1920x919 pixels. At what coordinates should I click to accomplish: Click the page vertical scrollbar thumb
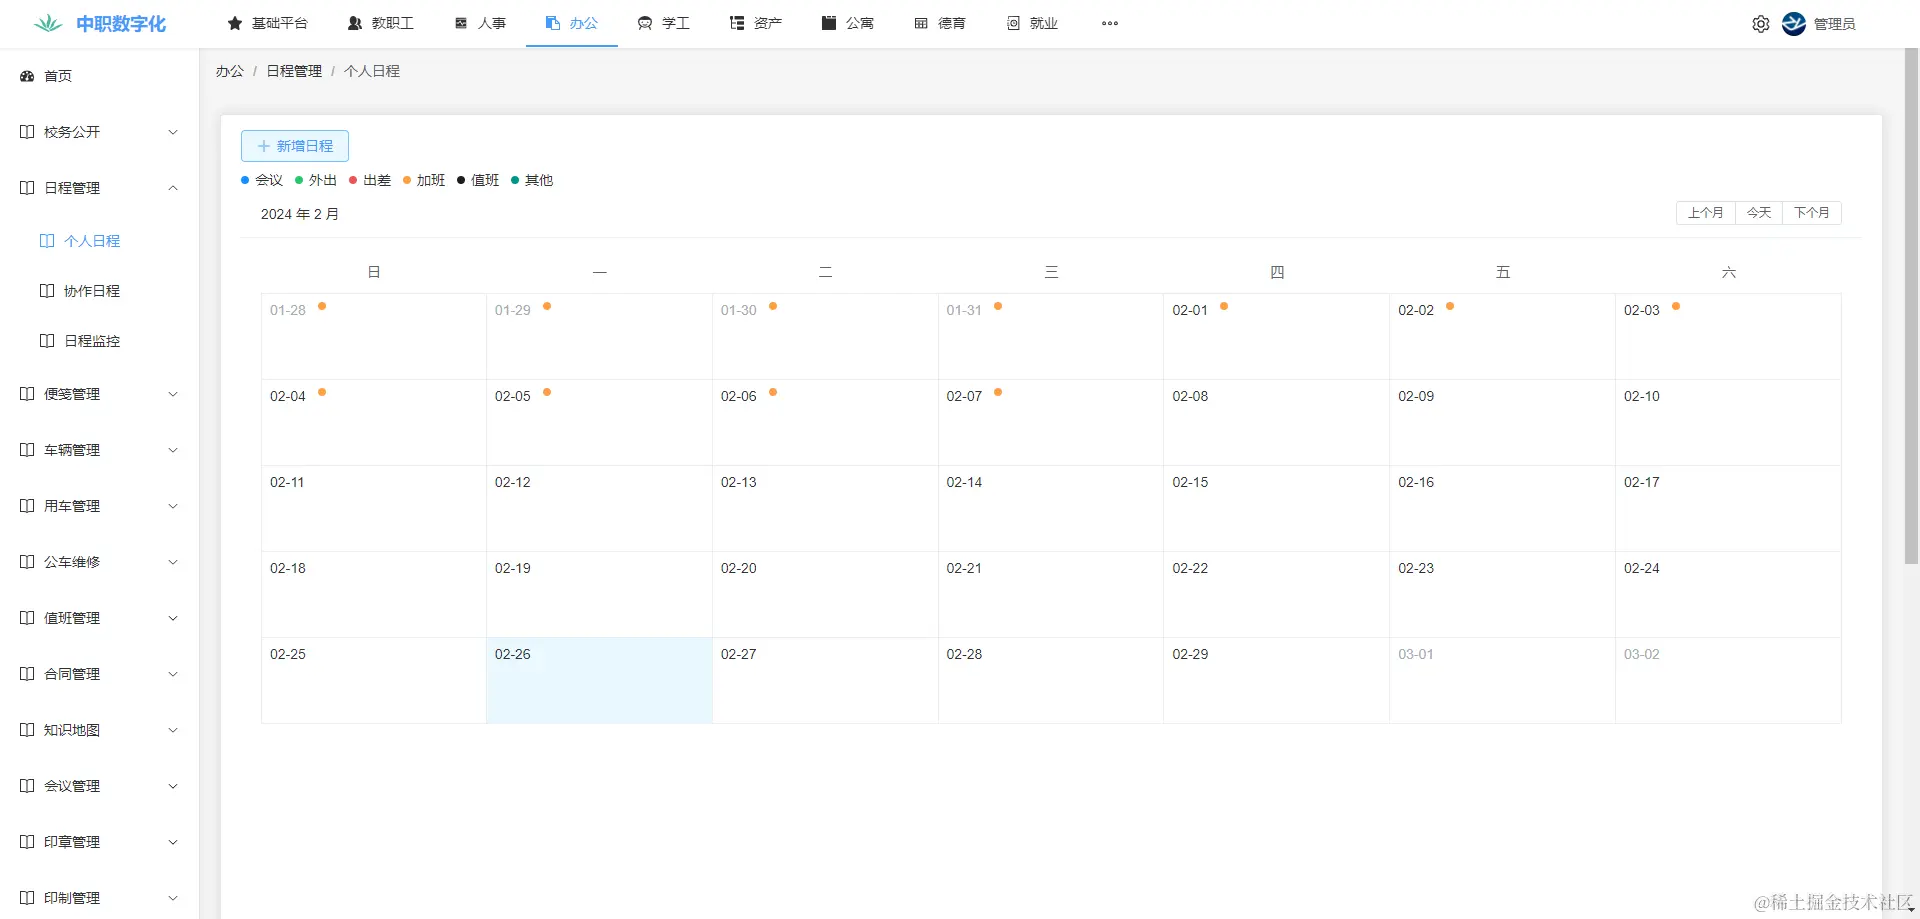pos(1911,306)
